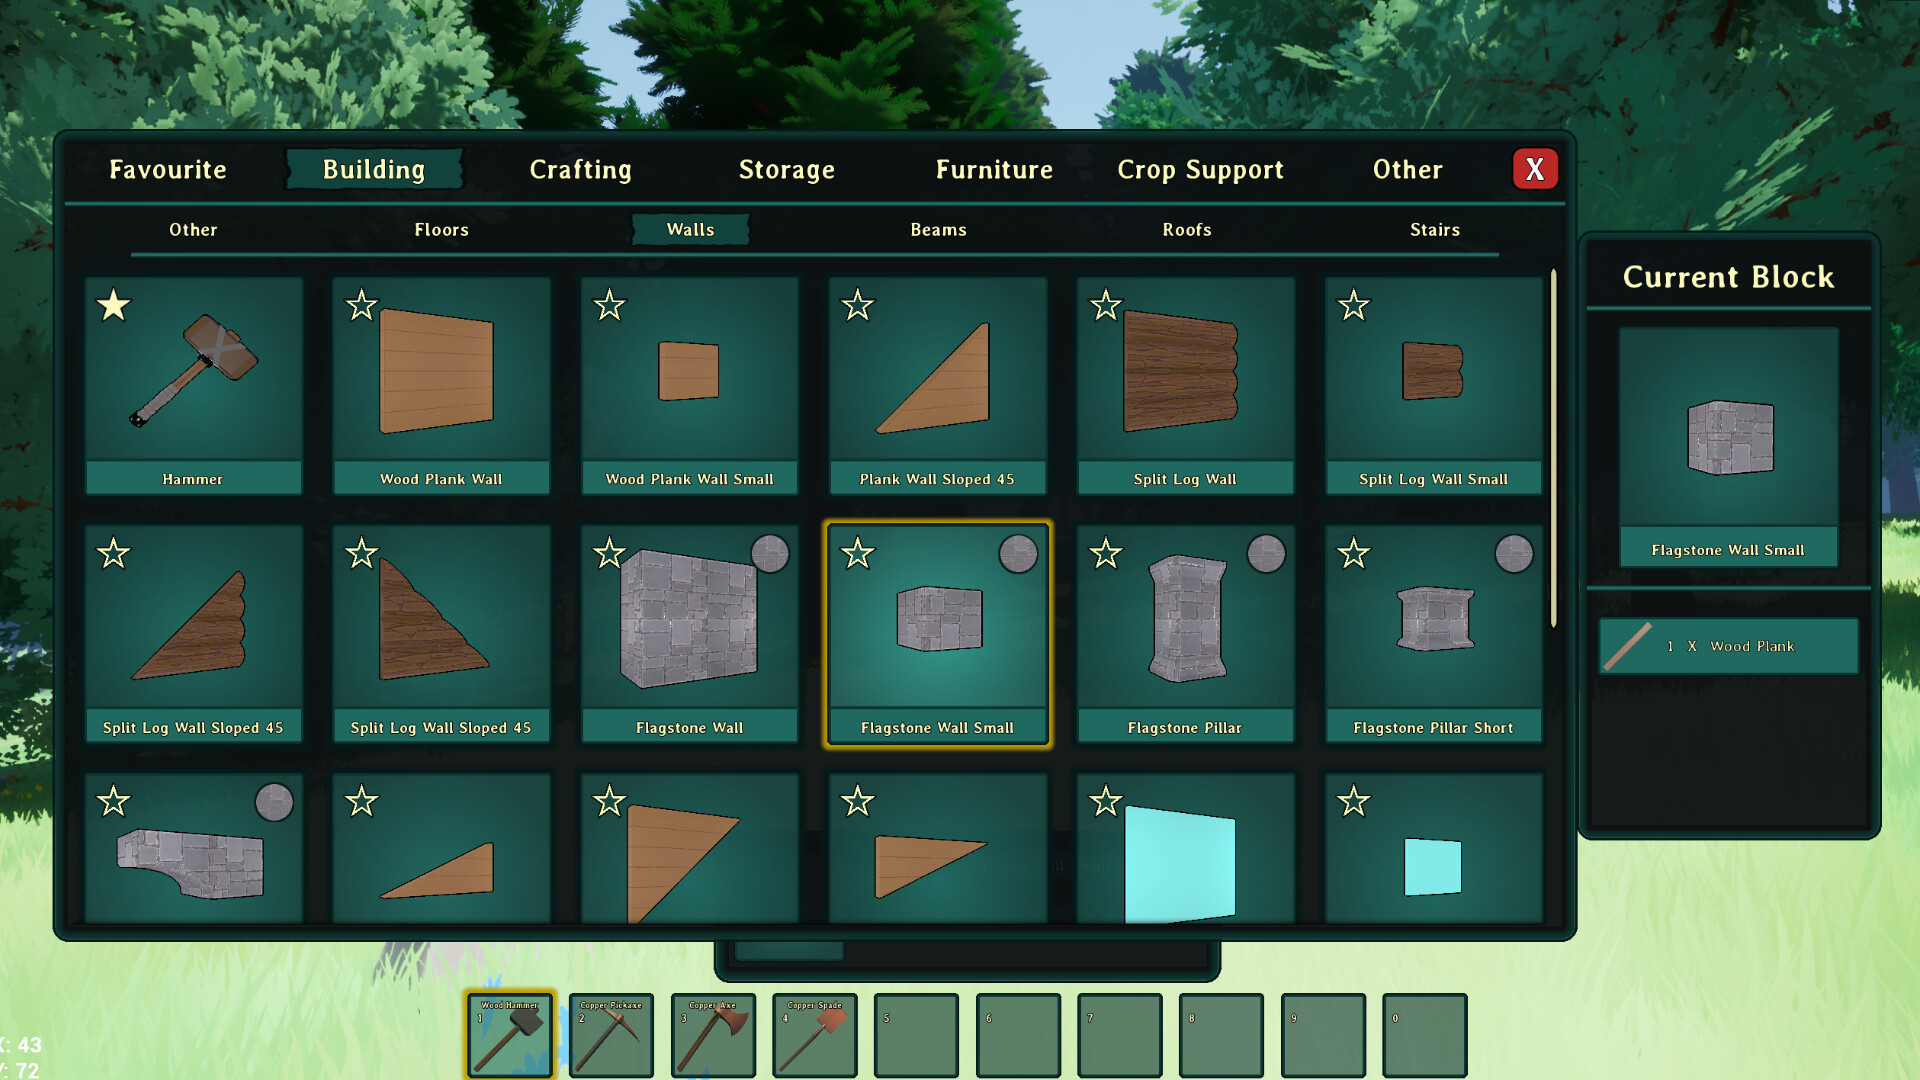Image resolution: width=1920 pixels, height=1080 pixels.
Task: Close the build menu with X
Action: pos(1534,170)
